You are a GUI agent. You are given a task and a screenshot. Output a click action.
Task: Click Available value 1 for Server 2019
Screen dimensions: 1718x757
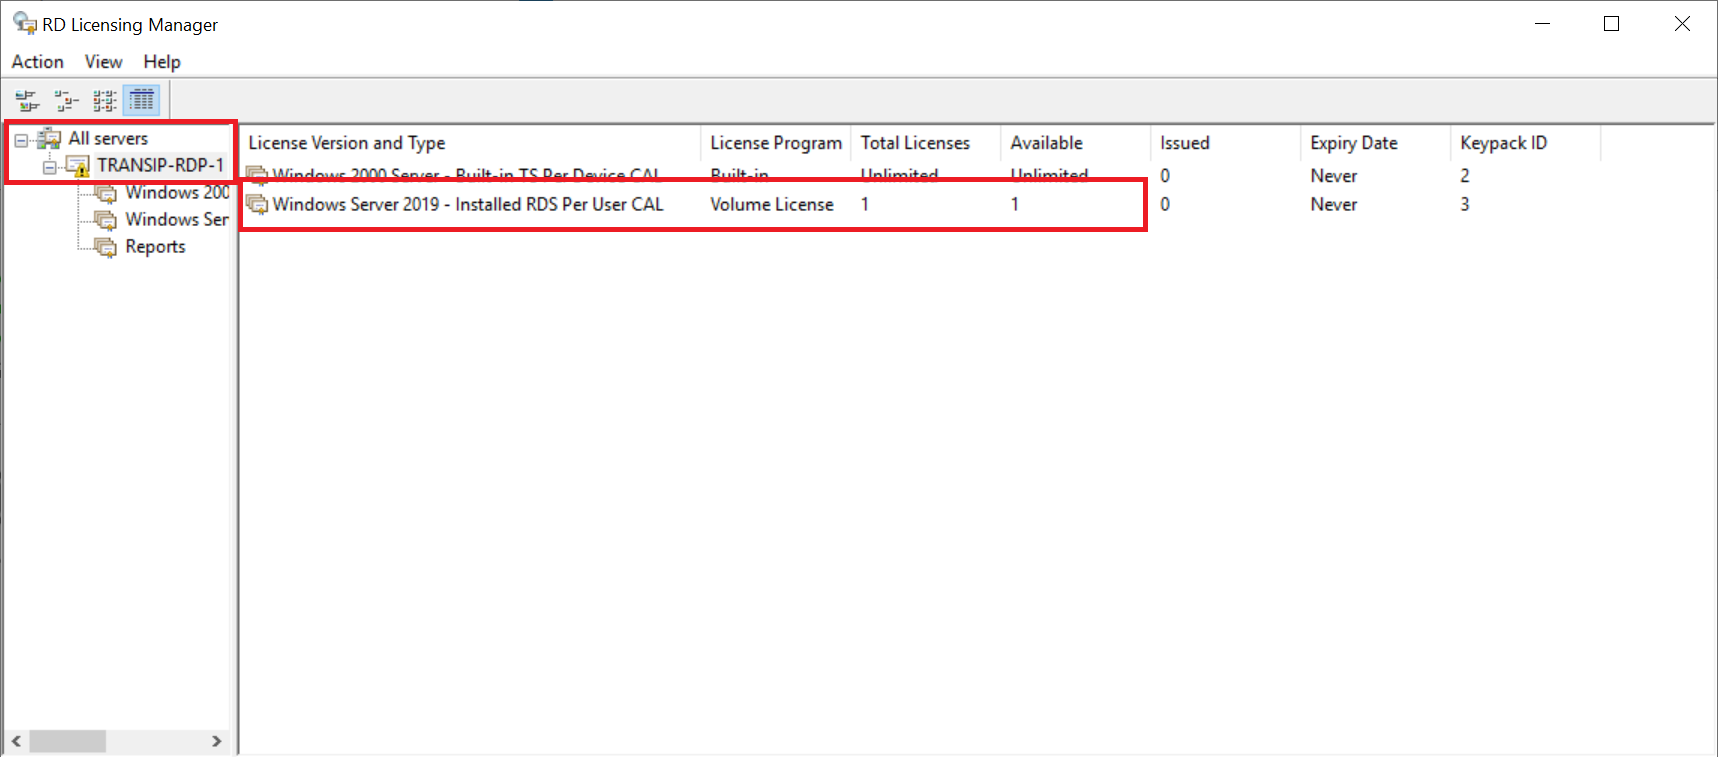(1015, 204)
